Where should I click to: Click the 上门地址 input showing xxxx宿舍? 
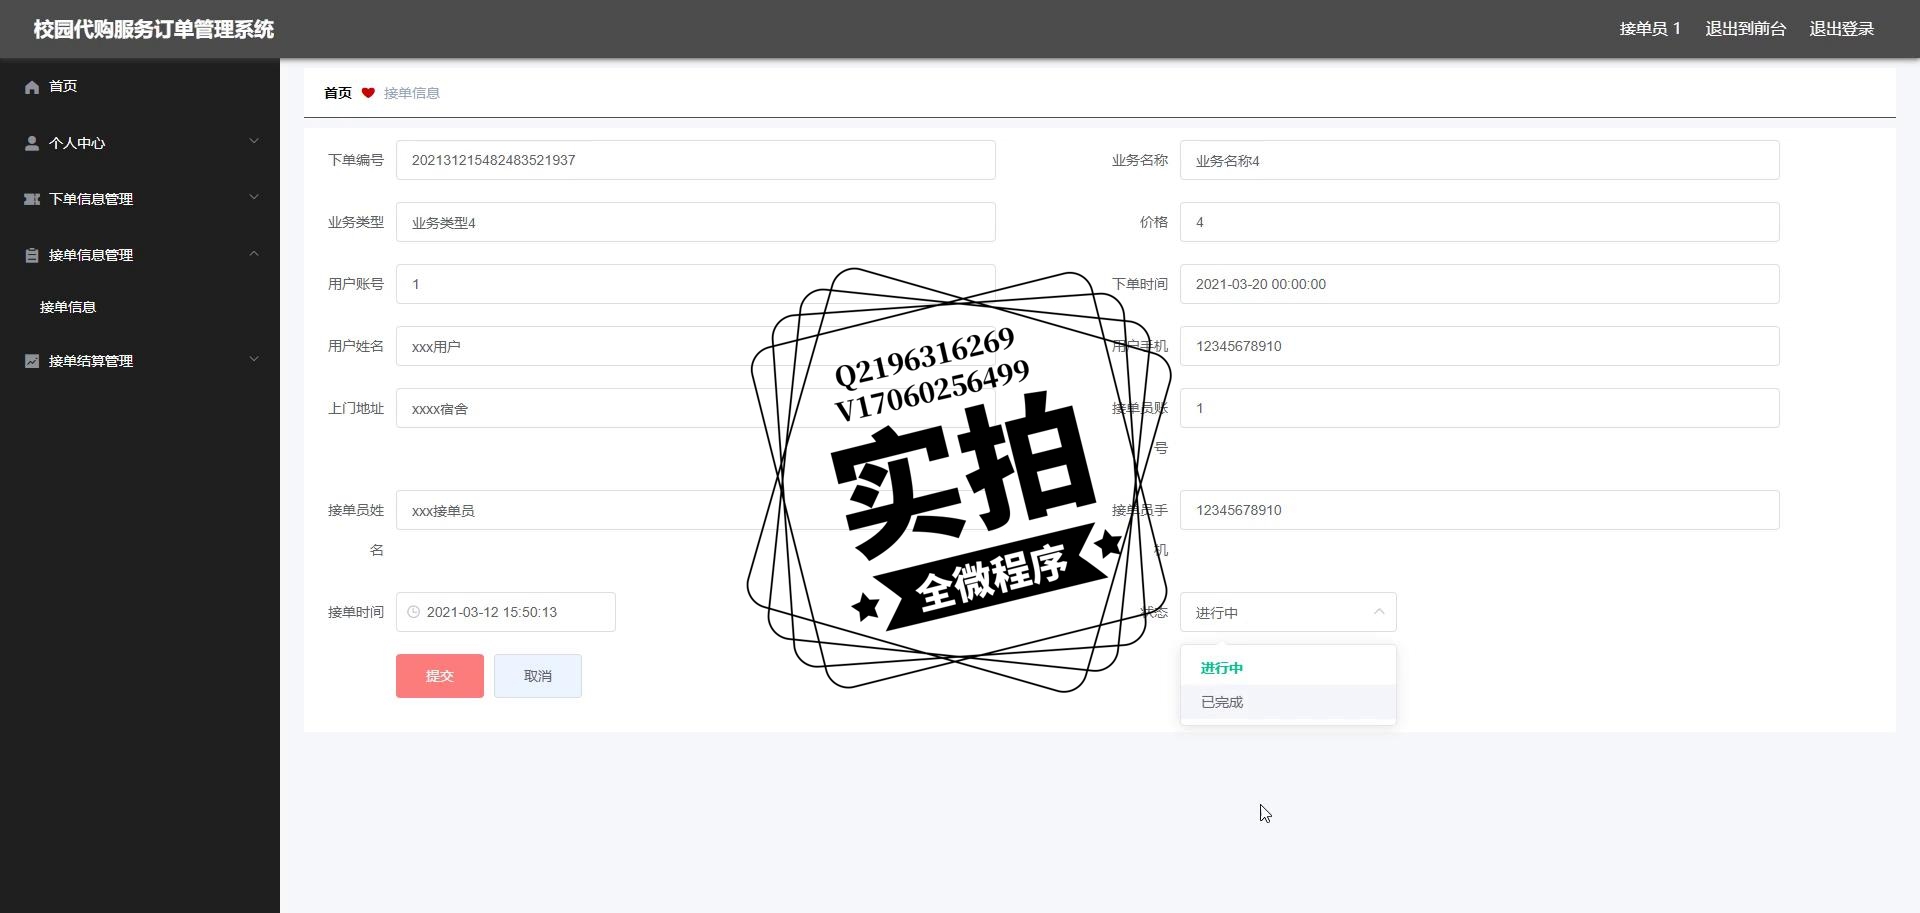696,408
